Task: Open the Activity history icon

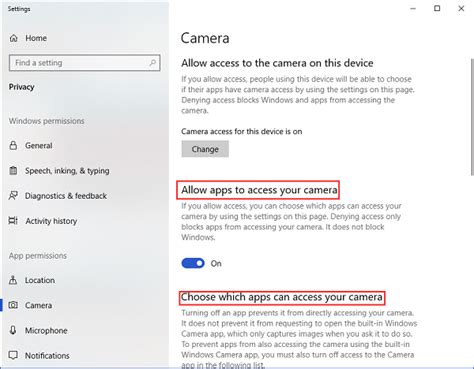Action: (x=13, y=221)
